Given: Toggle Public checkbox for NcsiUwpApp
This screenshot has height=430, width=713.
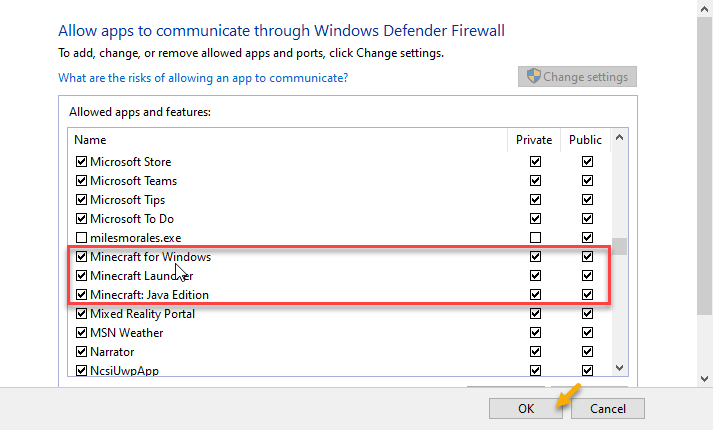Looking at the screenshot, I should 587,370.
